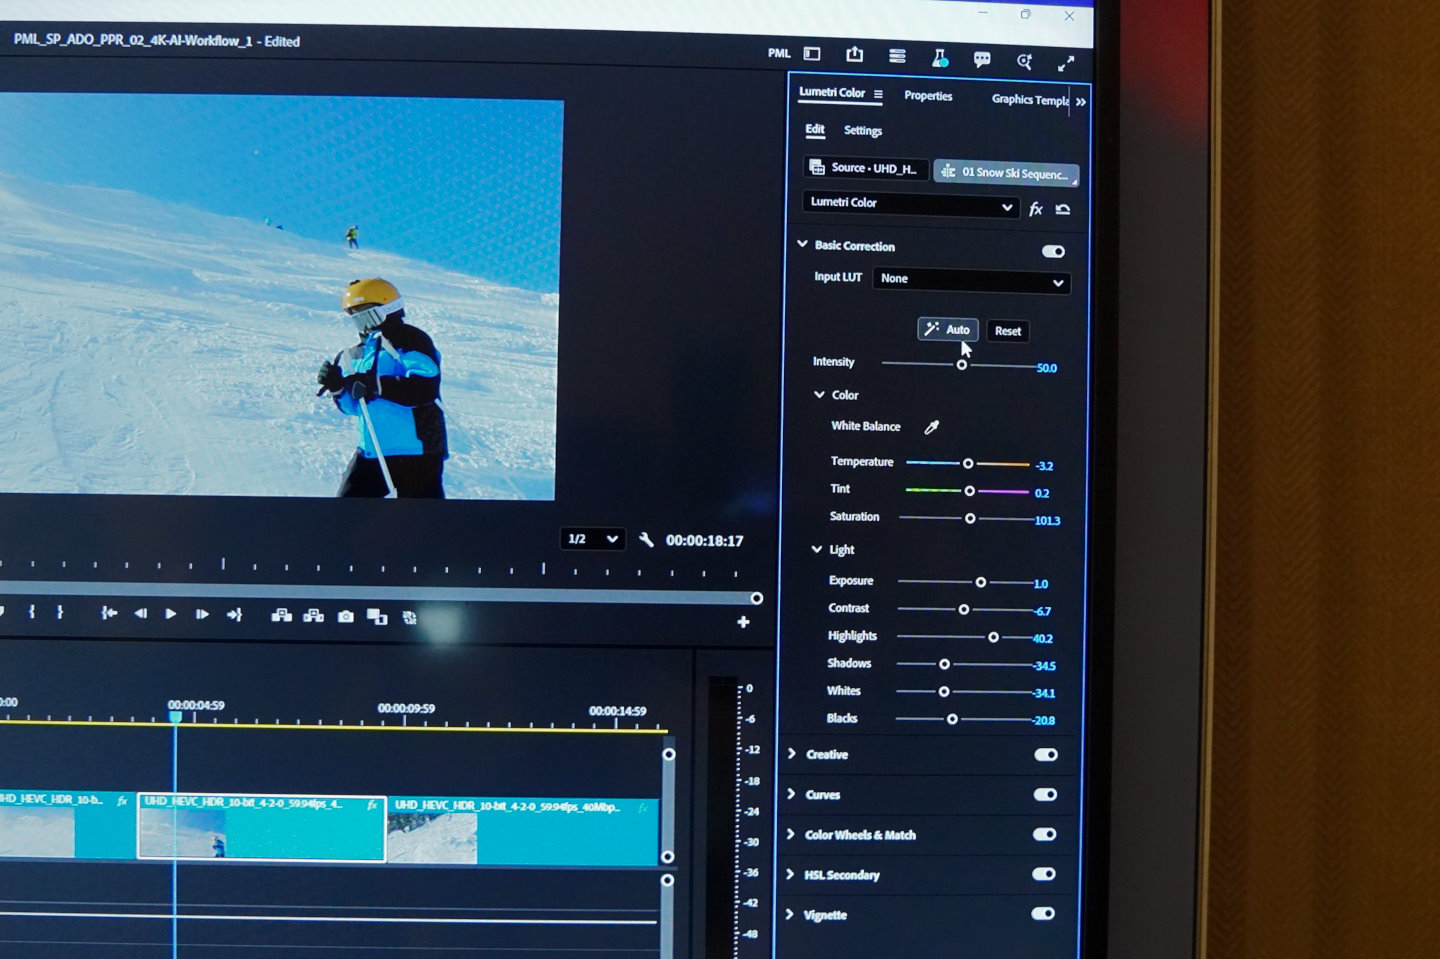Viewport: 1440px width, 959px height.
Task: Click the Auto color button
Action: point(947,329)
